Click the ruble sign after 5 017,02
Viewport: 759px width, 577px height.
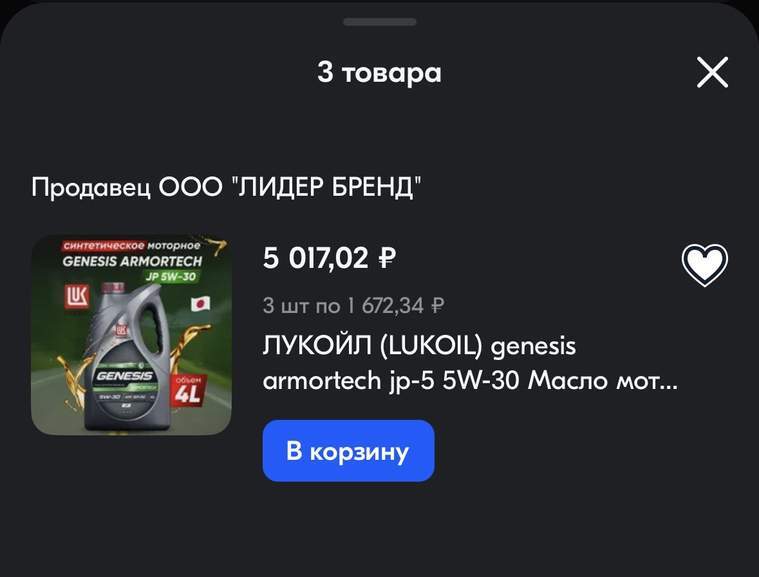pyautogui.click(x=387, y=258)
